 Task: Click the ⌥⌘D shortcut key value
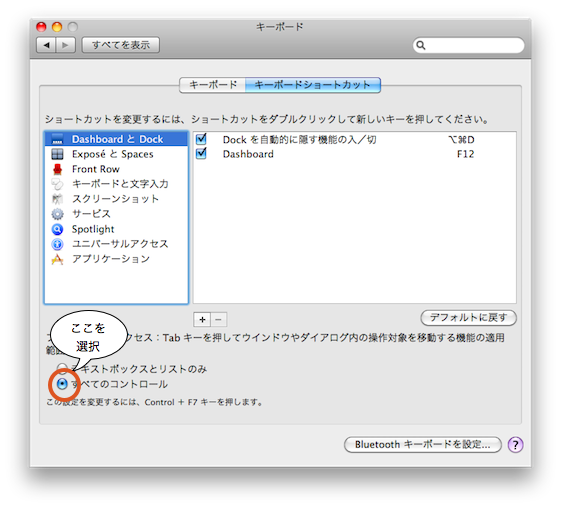pos(461,140)
